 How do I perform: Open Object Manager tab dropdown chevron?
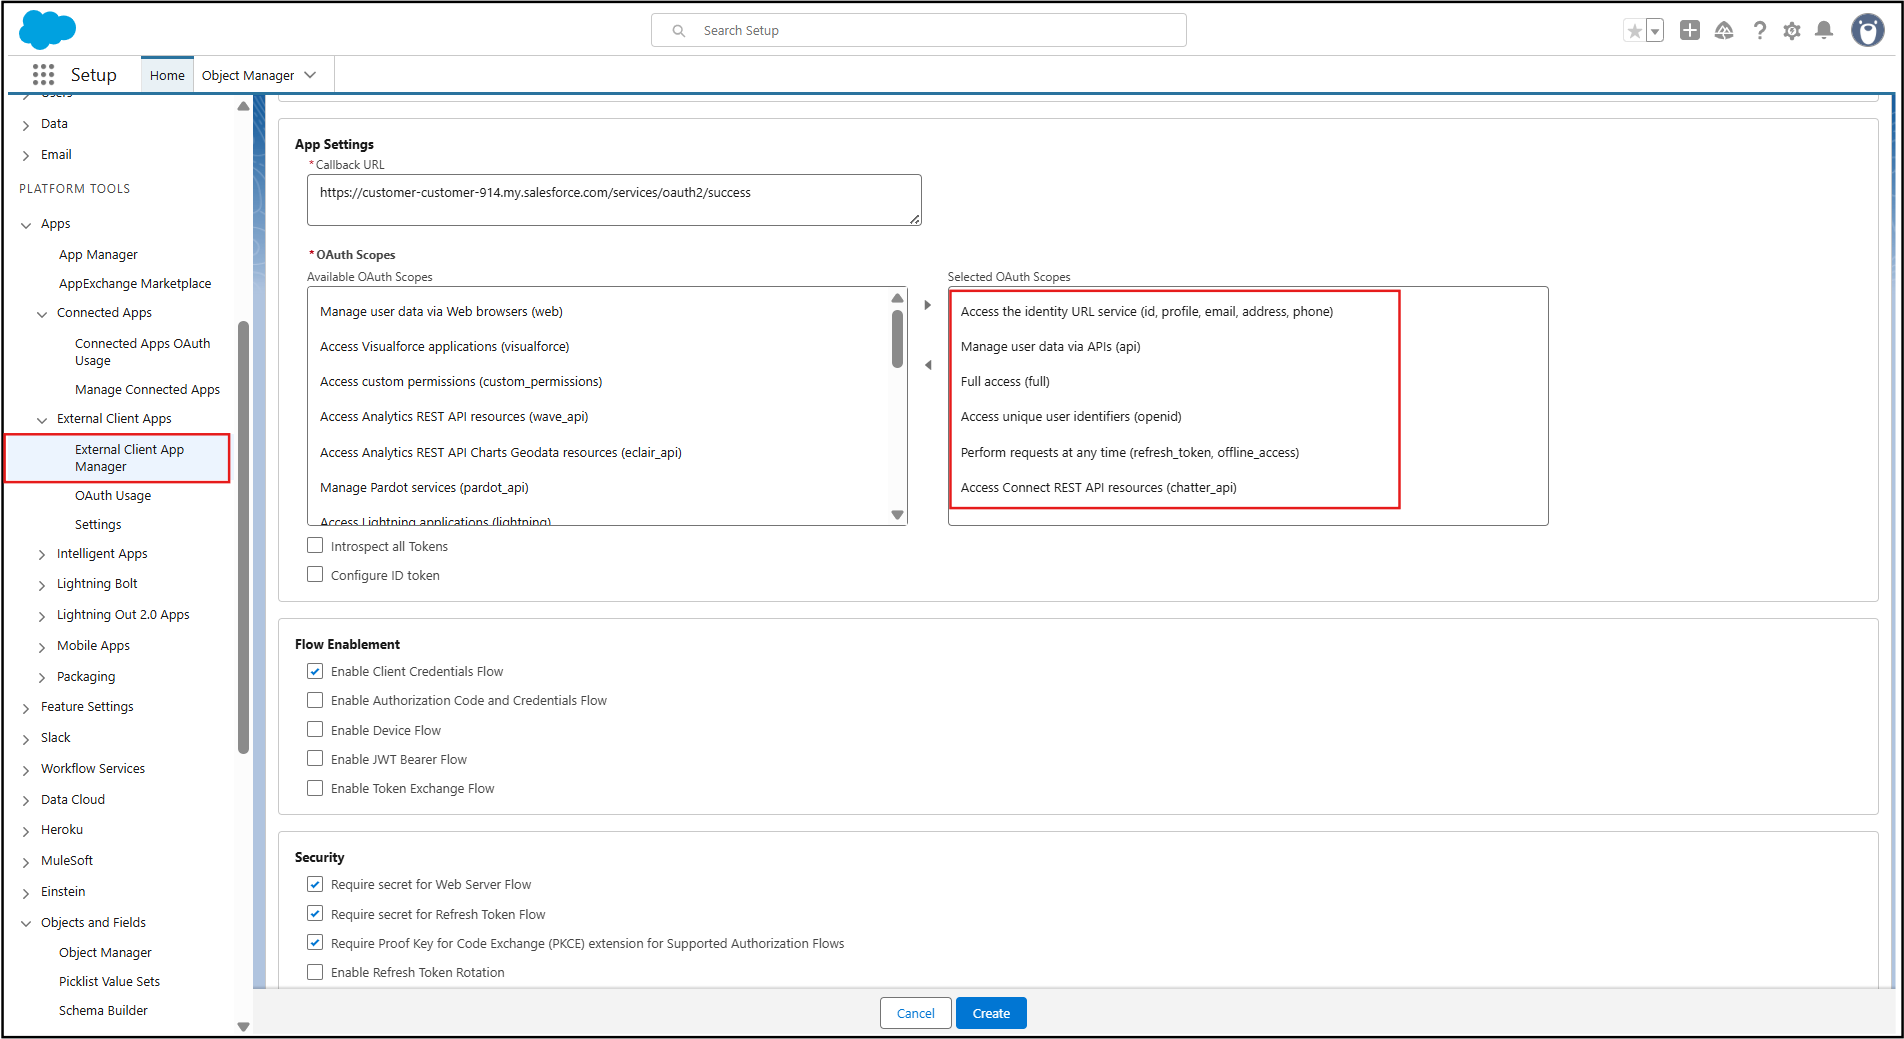click(x=310, y=75)
